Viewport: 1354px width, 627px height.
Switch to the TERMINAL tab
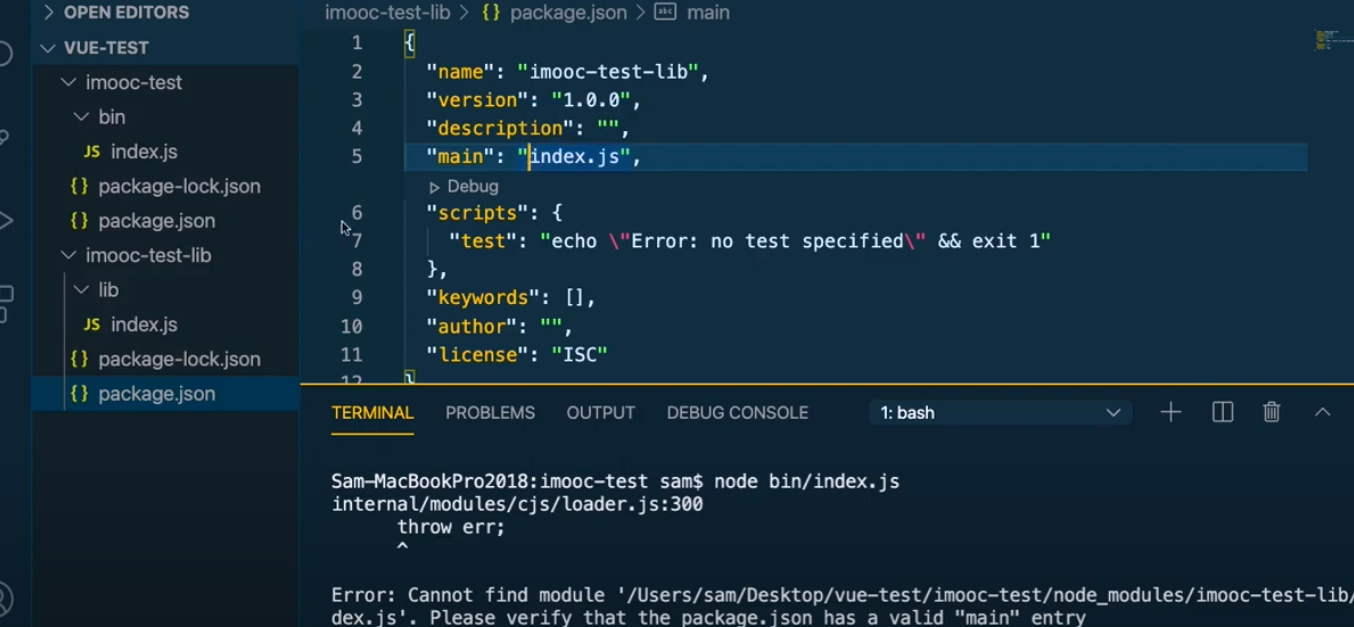point(373,413)
